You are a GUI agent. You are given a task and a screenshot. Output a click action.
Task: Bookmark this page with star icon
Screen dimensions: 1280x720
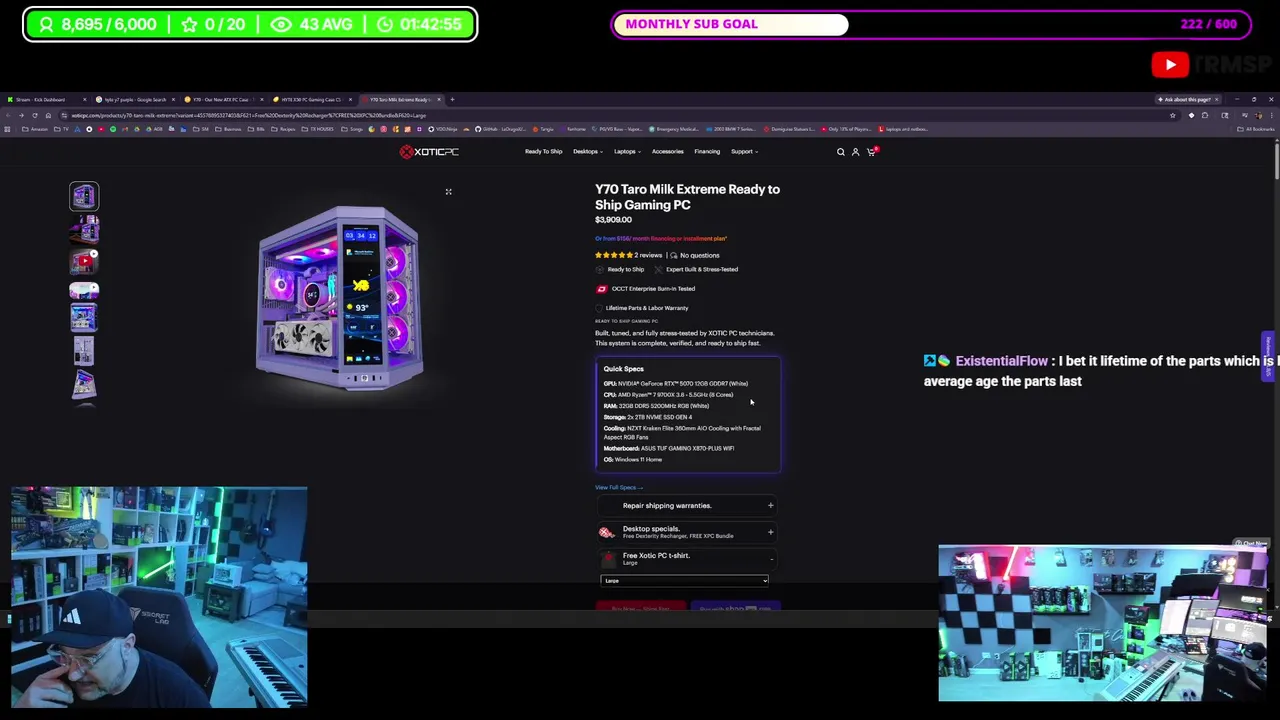(1172, 115)
